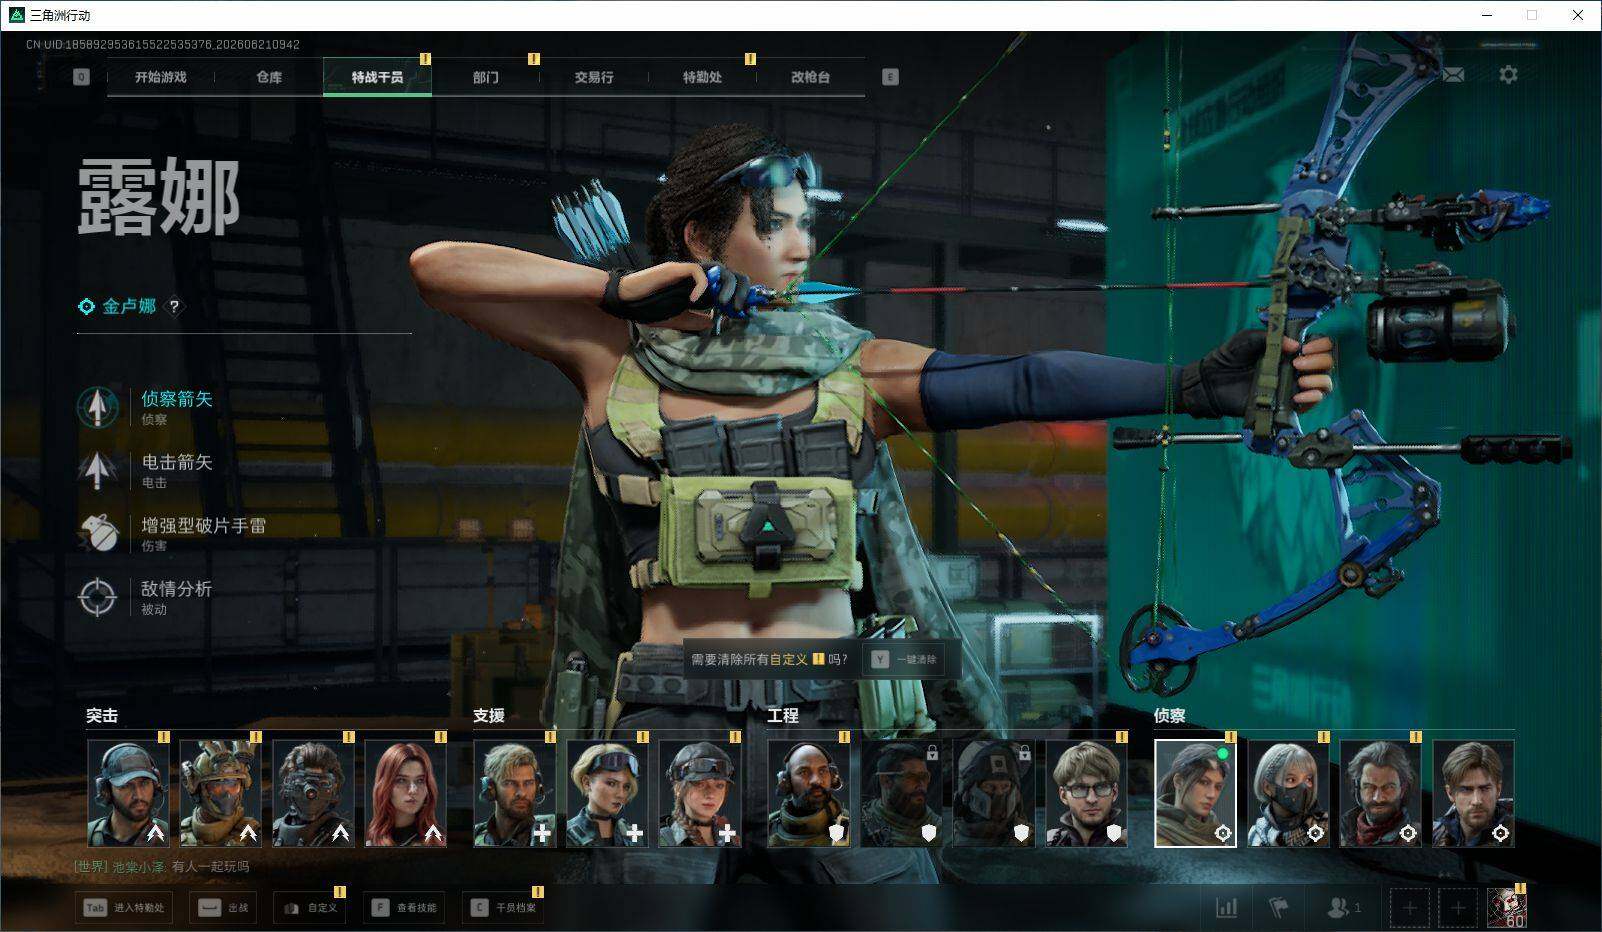Click the 金卢娜 operator name label
Viewport: 1602px width, 932px height.
click(129, 306)
